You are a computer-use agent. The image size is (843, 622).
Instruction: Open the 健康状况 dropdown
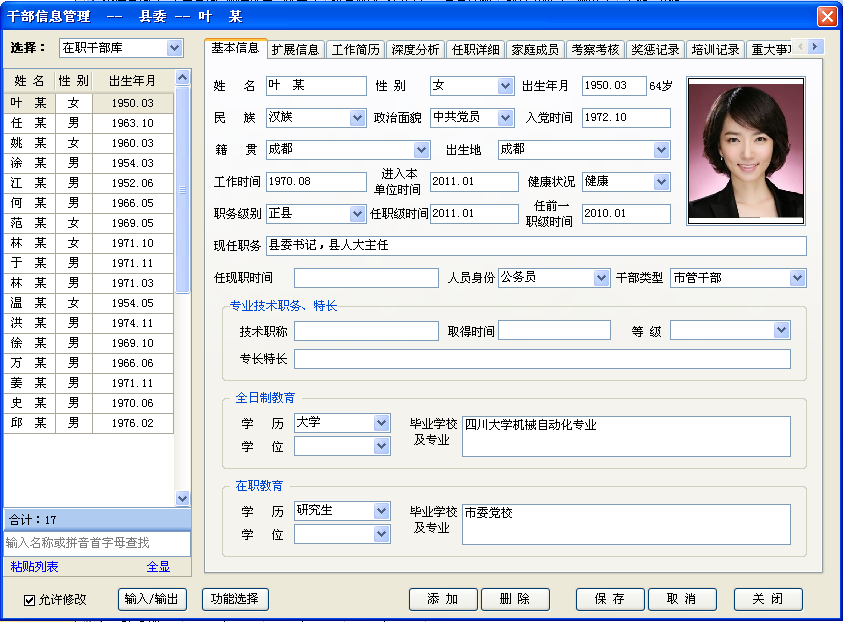(661, 182)
